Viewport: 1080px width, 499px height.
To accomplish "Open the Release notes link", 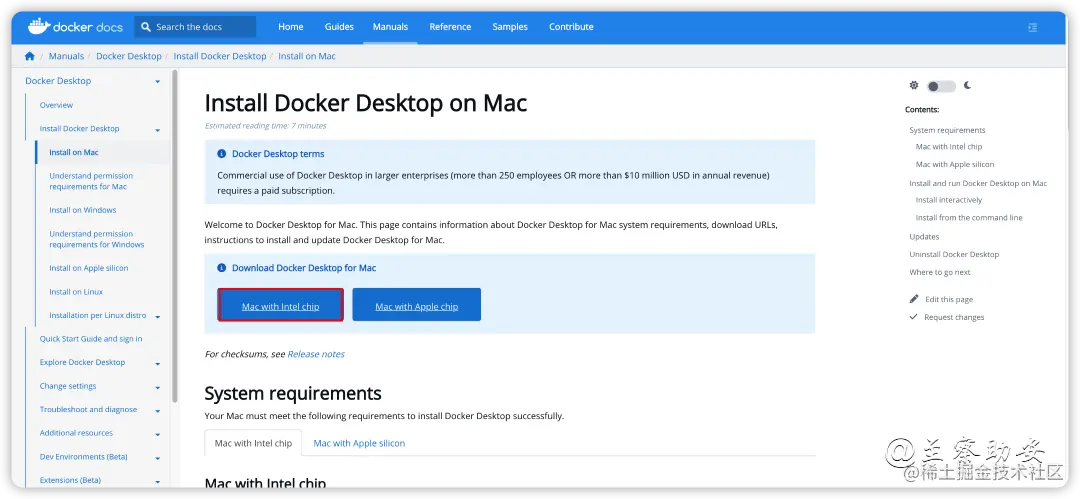I will 315,354.
